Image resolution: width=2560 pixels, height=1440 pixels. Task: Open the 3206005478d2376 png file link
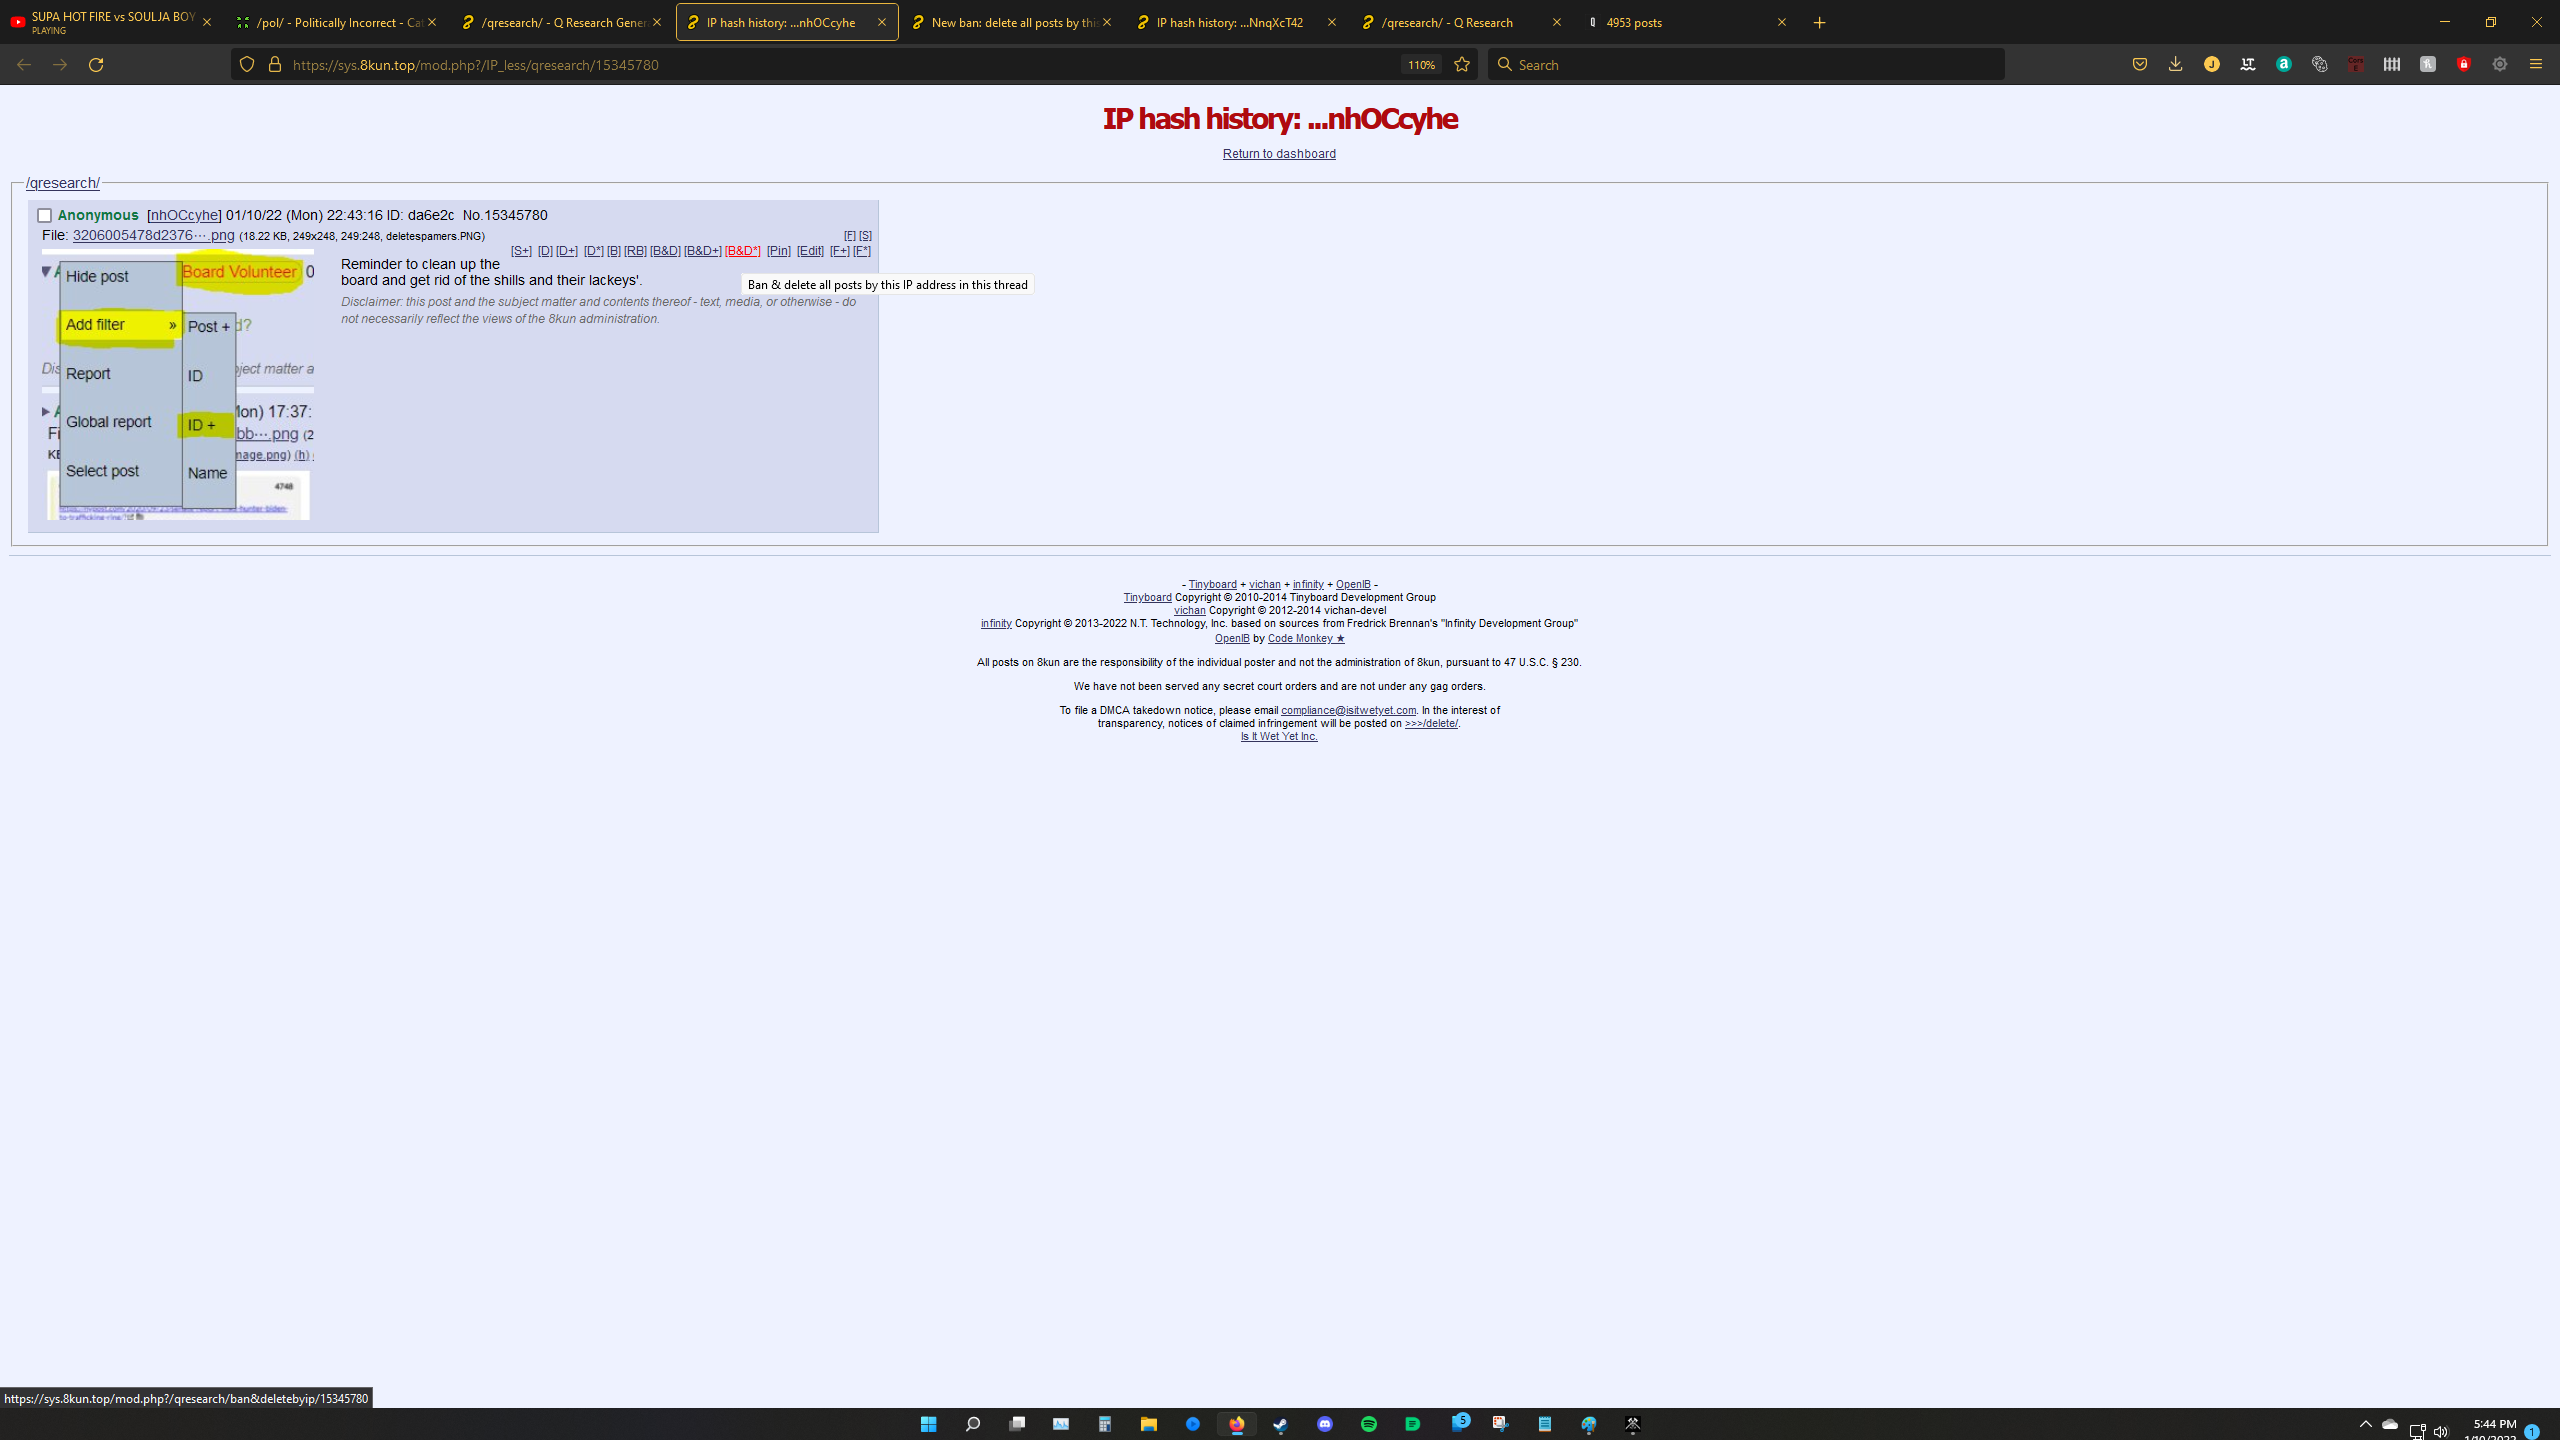[153, 236]
